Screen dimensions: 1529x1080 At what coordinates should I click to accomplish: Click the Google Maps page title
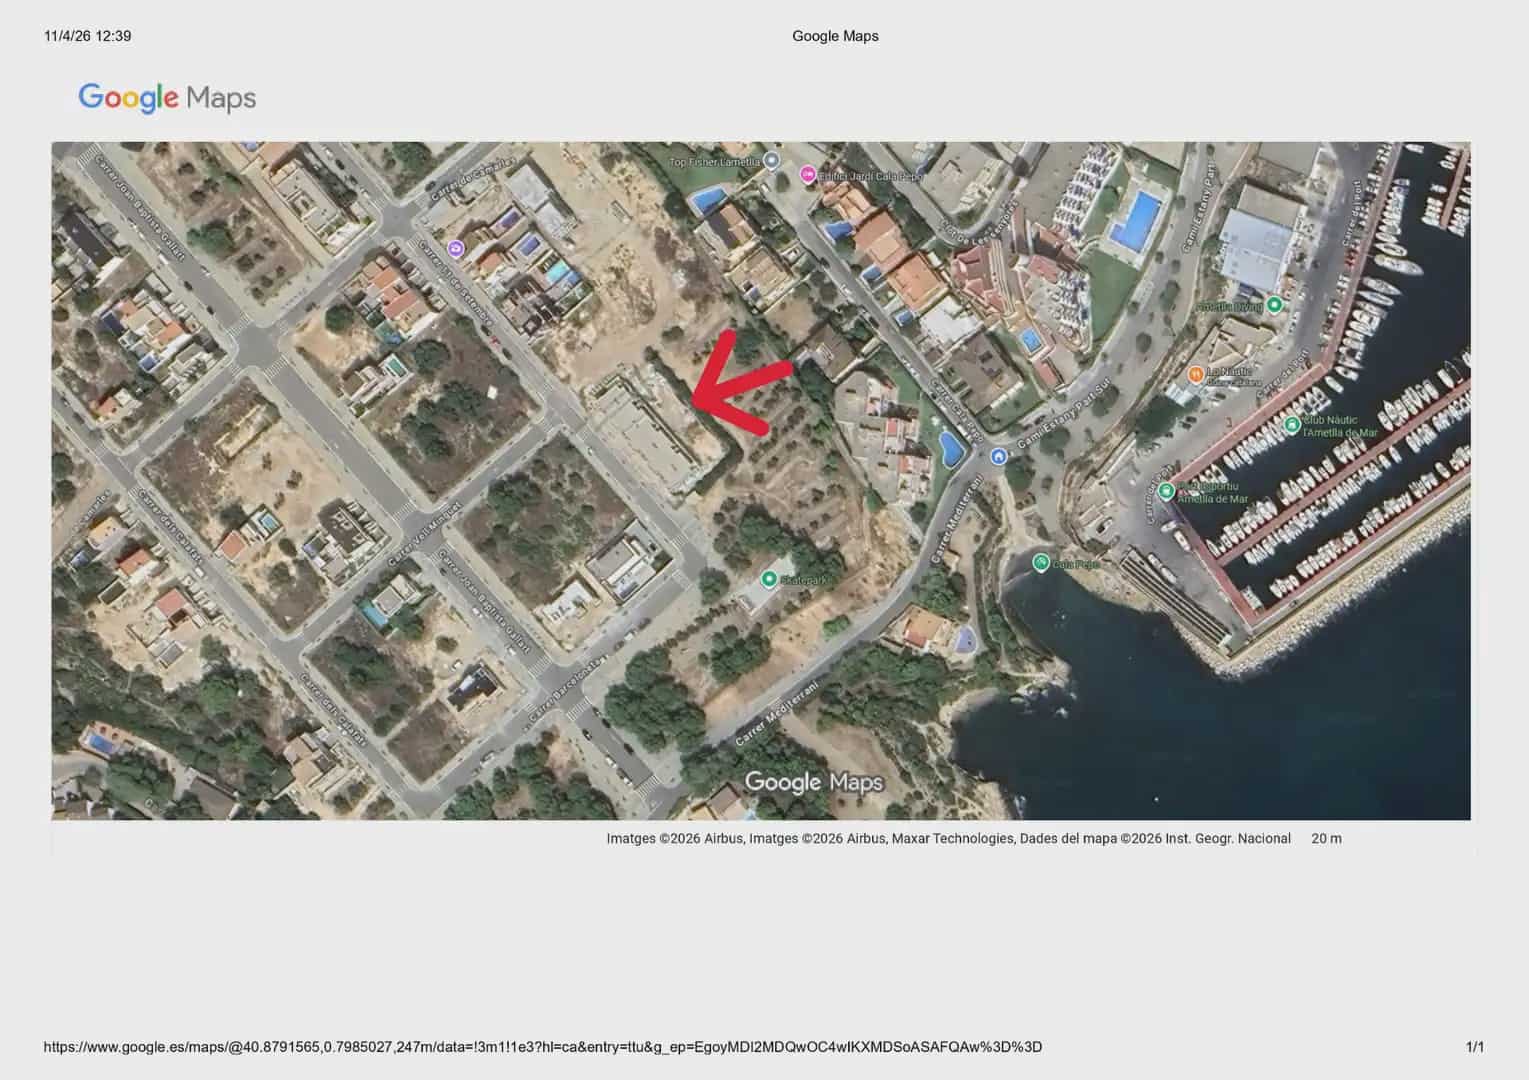click(835, 36)
